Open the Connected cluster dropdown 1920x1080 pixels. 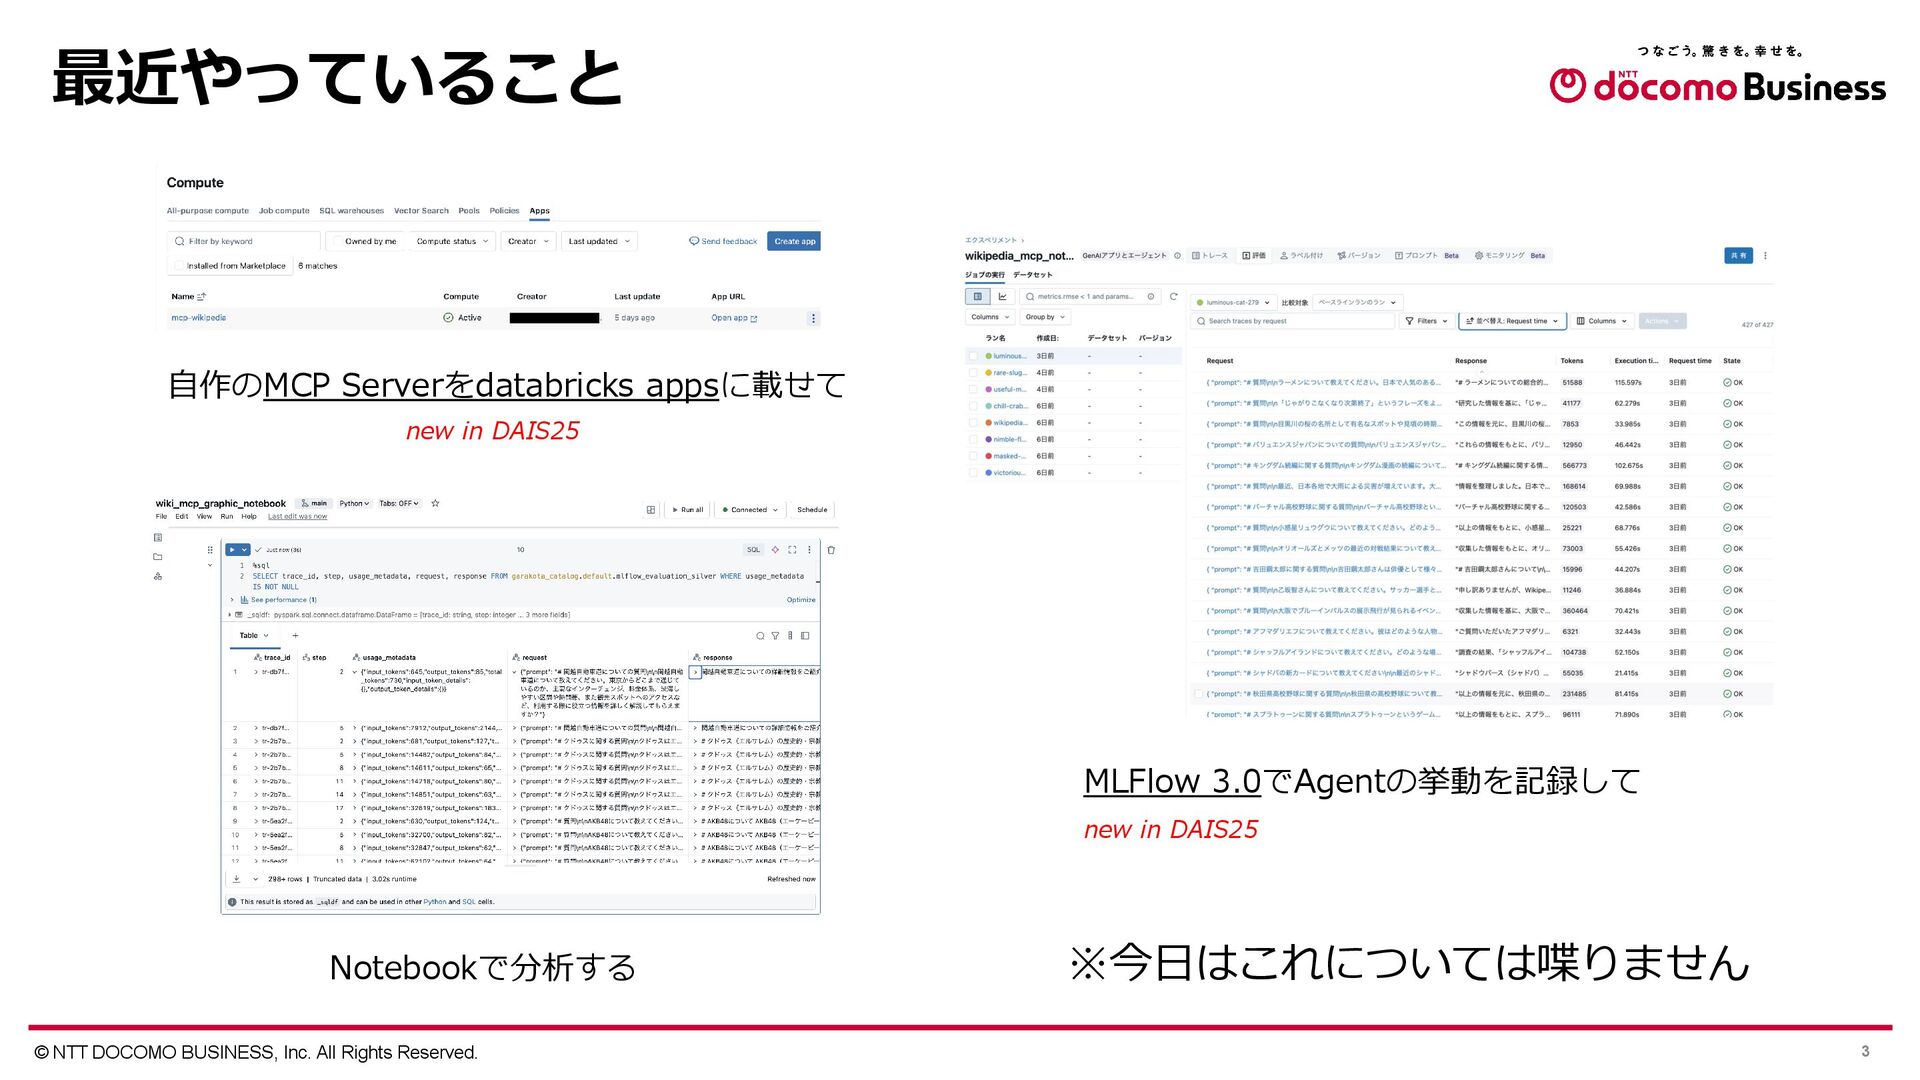(750, 510)
